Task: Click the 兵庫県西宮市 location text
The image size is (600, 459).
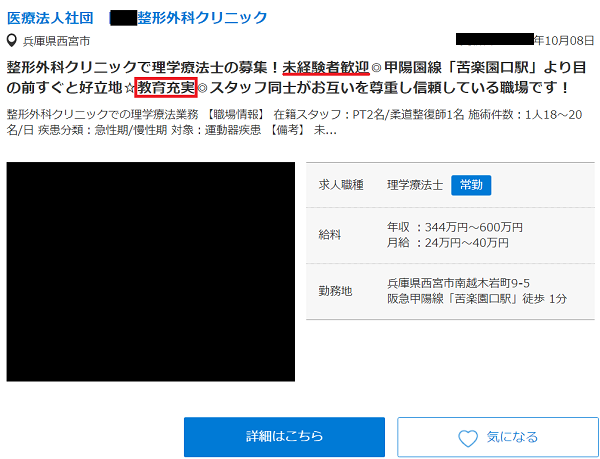Action: [x=56, y=41]
